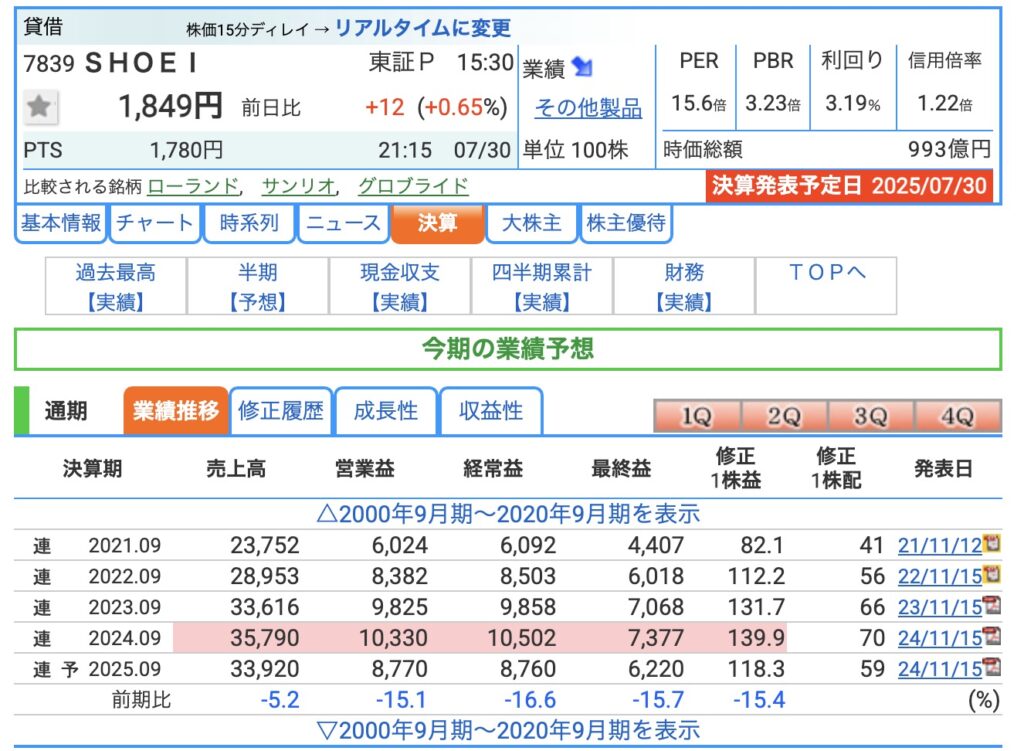Screen dimensions: 1024x751
Task: Click the blue earnings trend arrow icon
Action: (581, 67)
